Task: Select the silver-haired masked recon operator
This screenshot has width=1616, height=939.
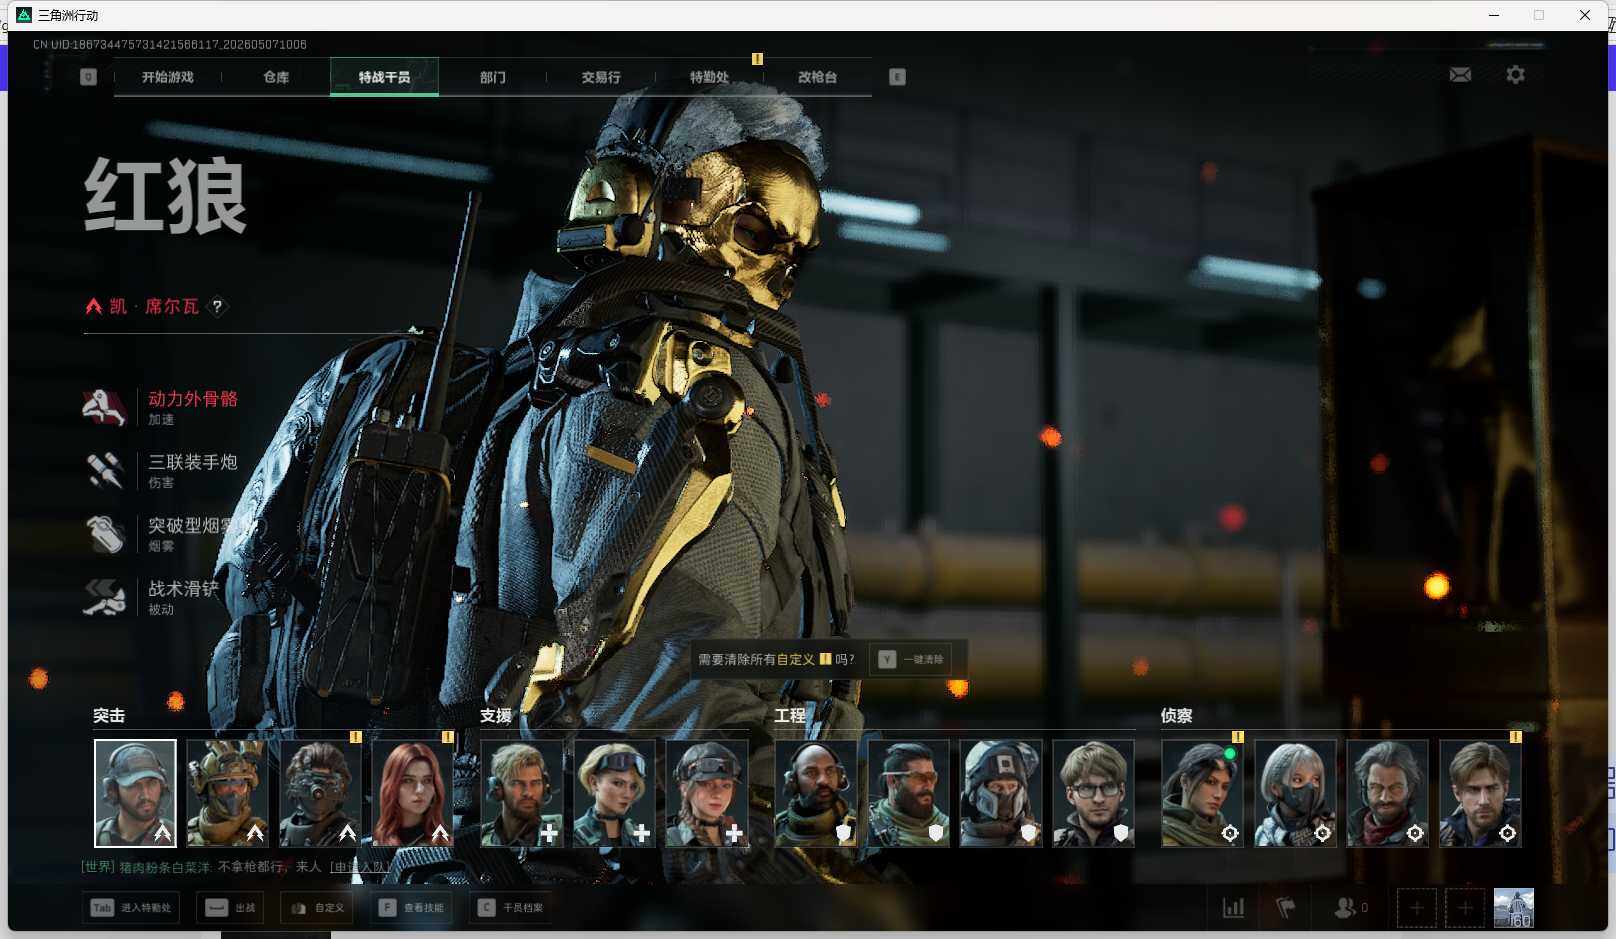Action: pyautogui.click(x=1295, y=793)
